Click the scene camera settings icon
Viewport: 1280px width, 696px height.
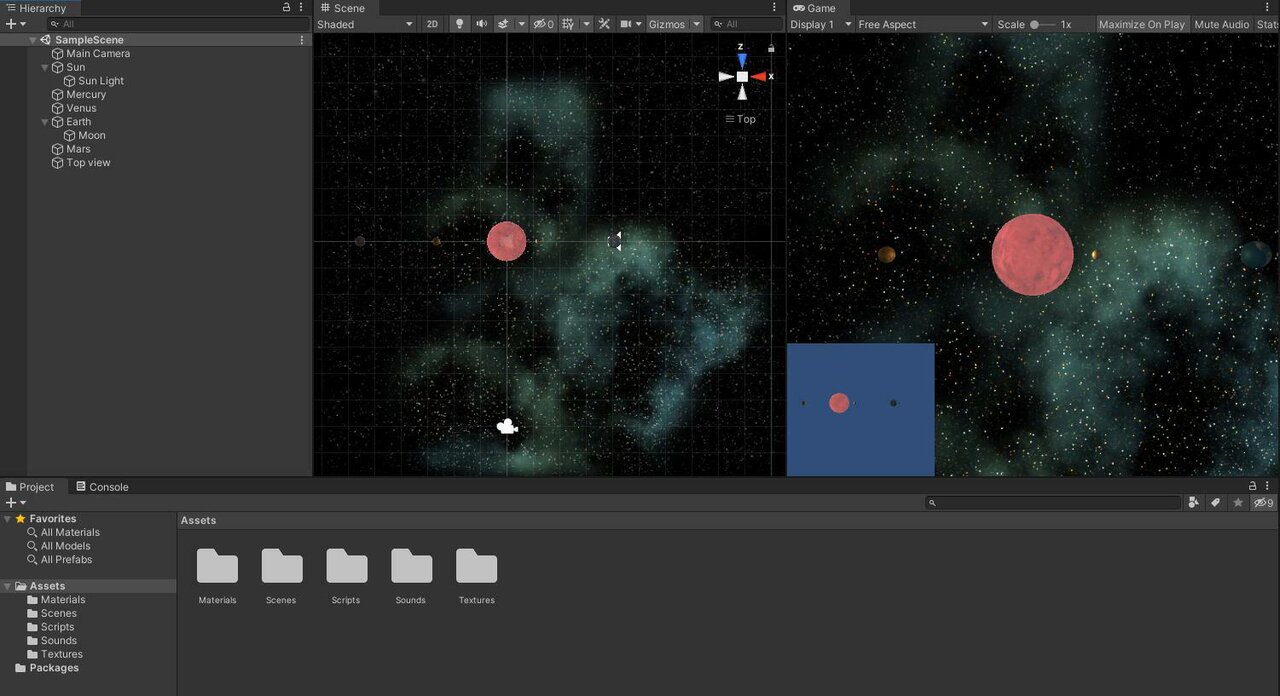[x=626, y=24]
